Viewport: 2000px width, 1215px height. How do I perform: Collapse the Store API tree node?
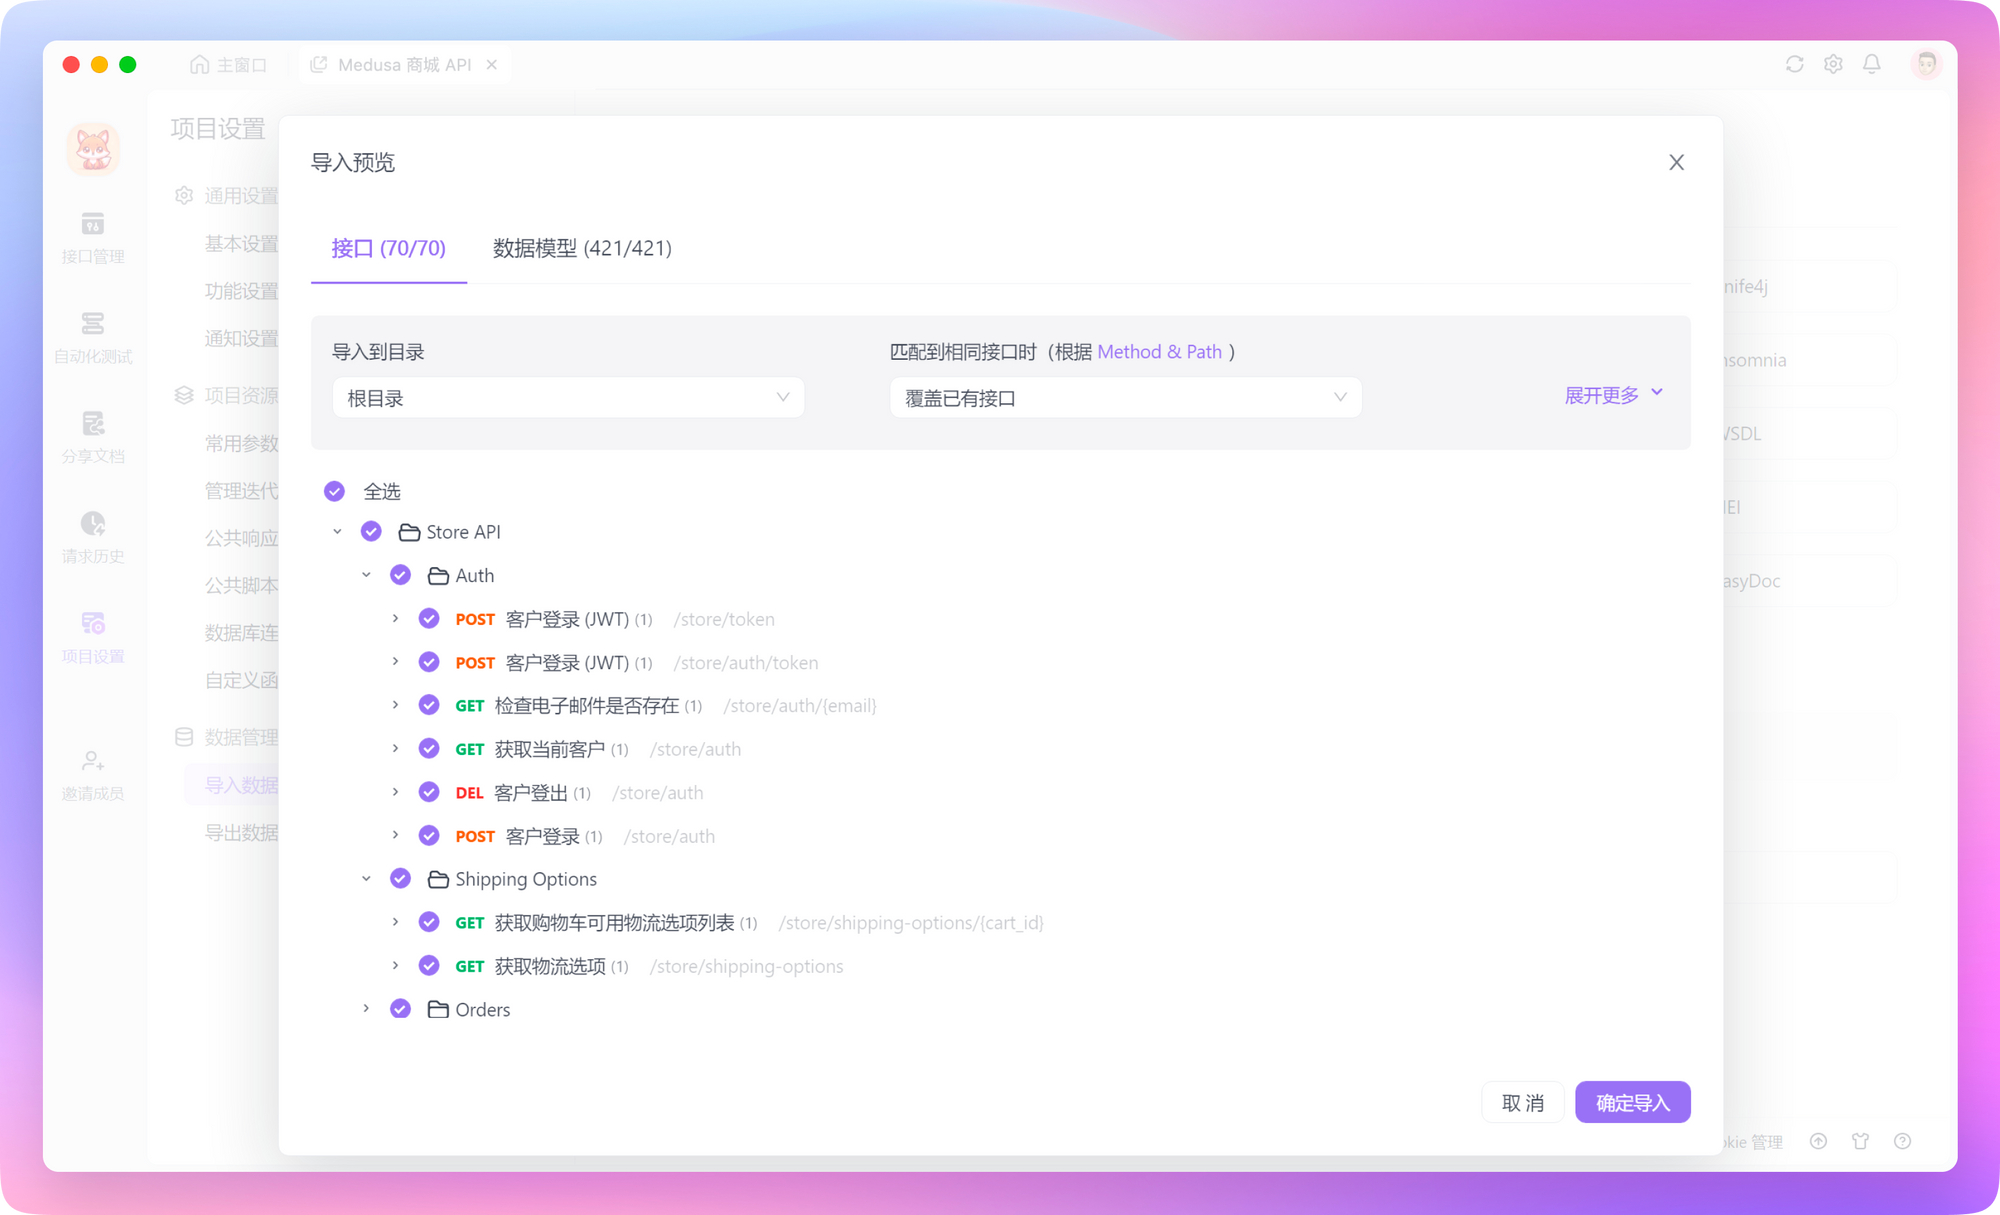pos(338,532)
